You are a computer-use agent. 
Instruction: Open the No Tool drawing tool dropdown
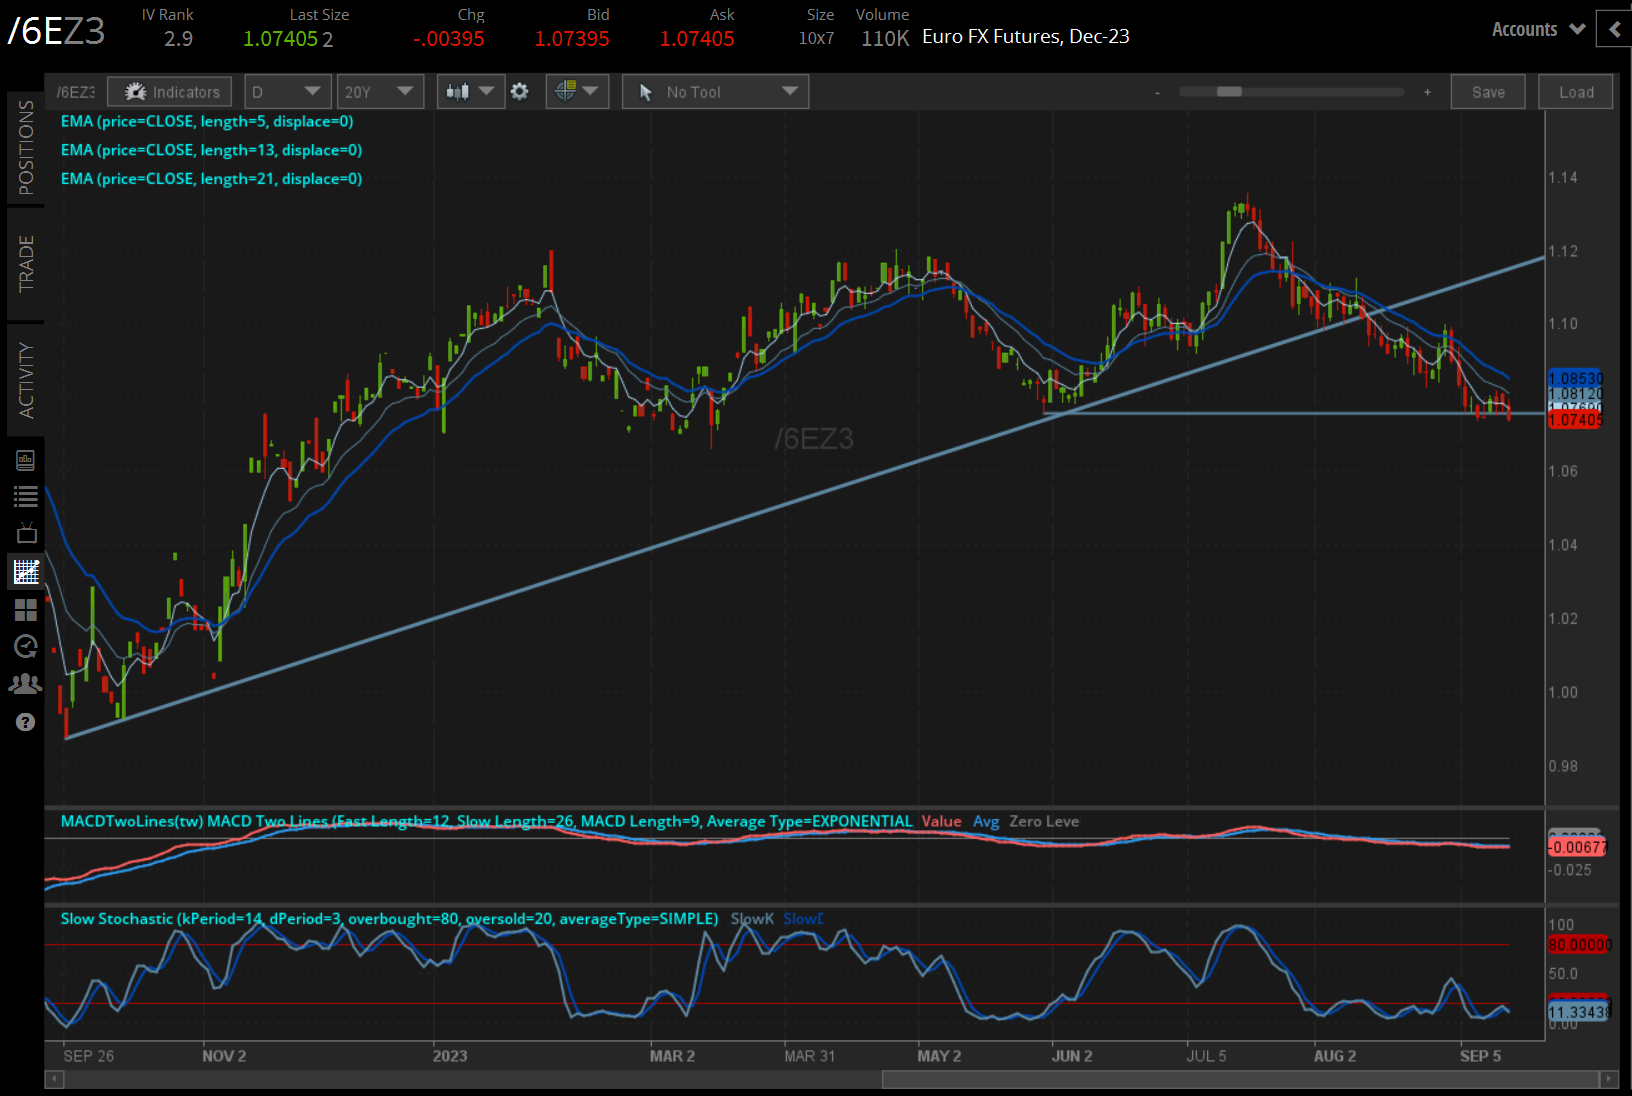[715, 92]
